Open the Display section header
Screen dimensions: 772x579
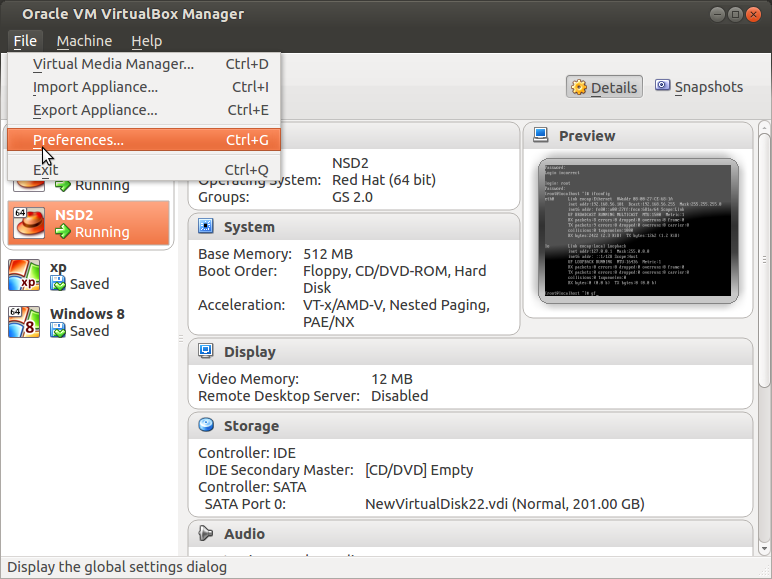point(470,352)
